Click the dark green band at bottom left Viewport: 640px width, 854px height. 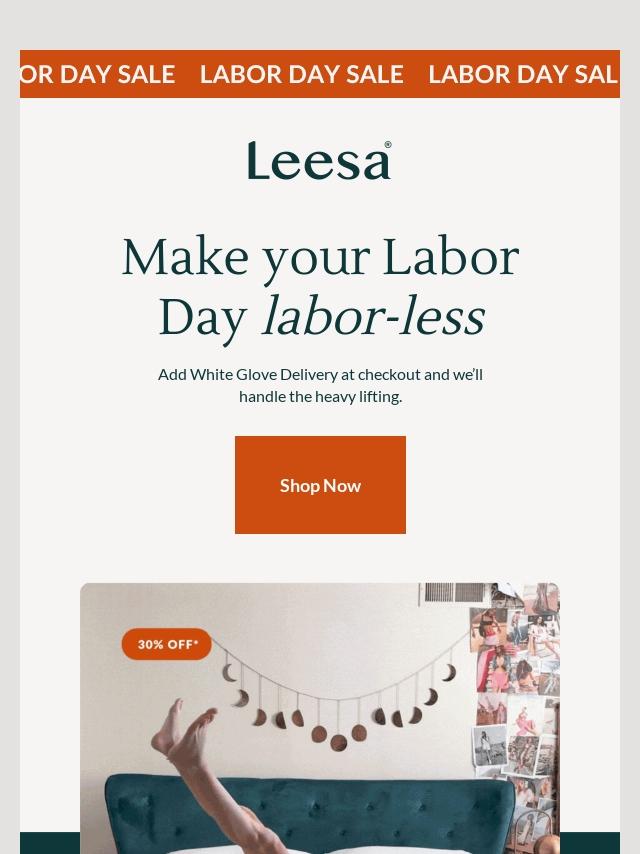click(x=50, y=843)
